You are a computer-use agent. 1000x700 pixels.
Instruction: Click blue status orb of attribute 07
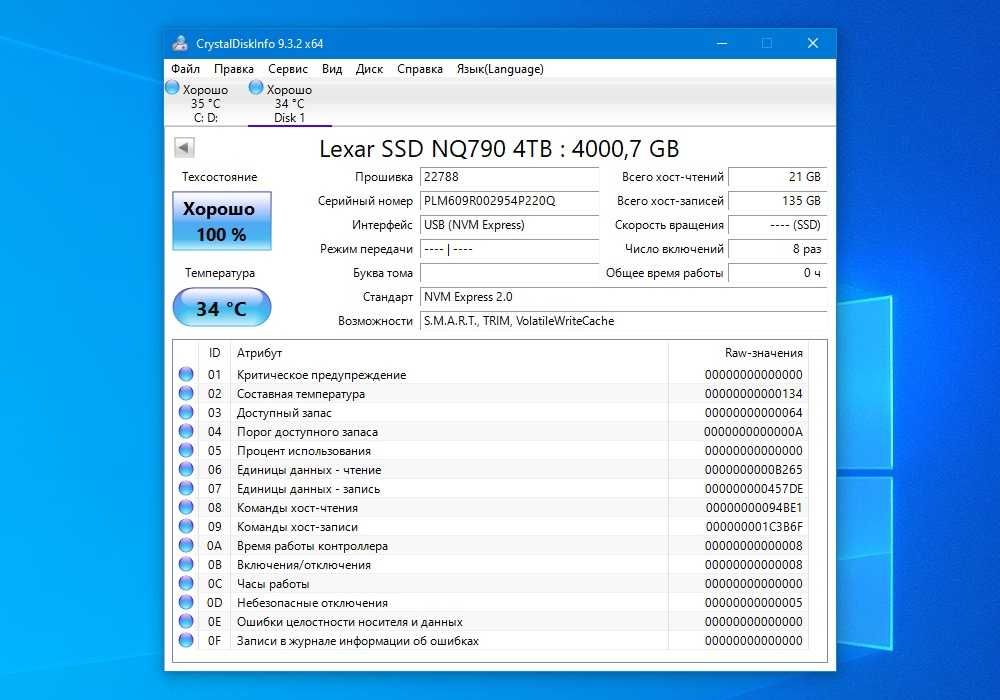186,488
